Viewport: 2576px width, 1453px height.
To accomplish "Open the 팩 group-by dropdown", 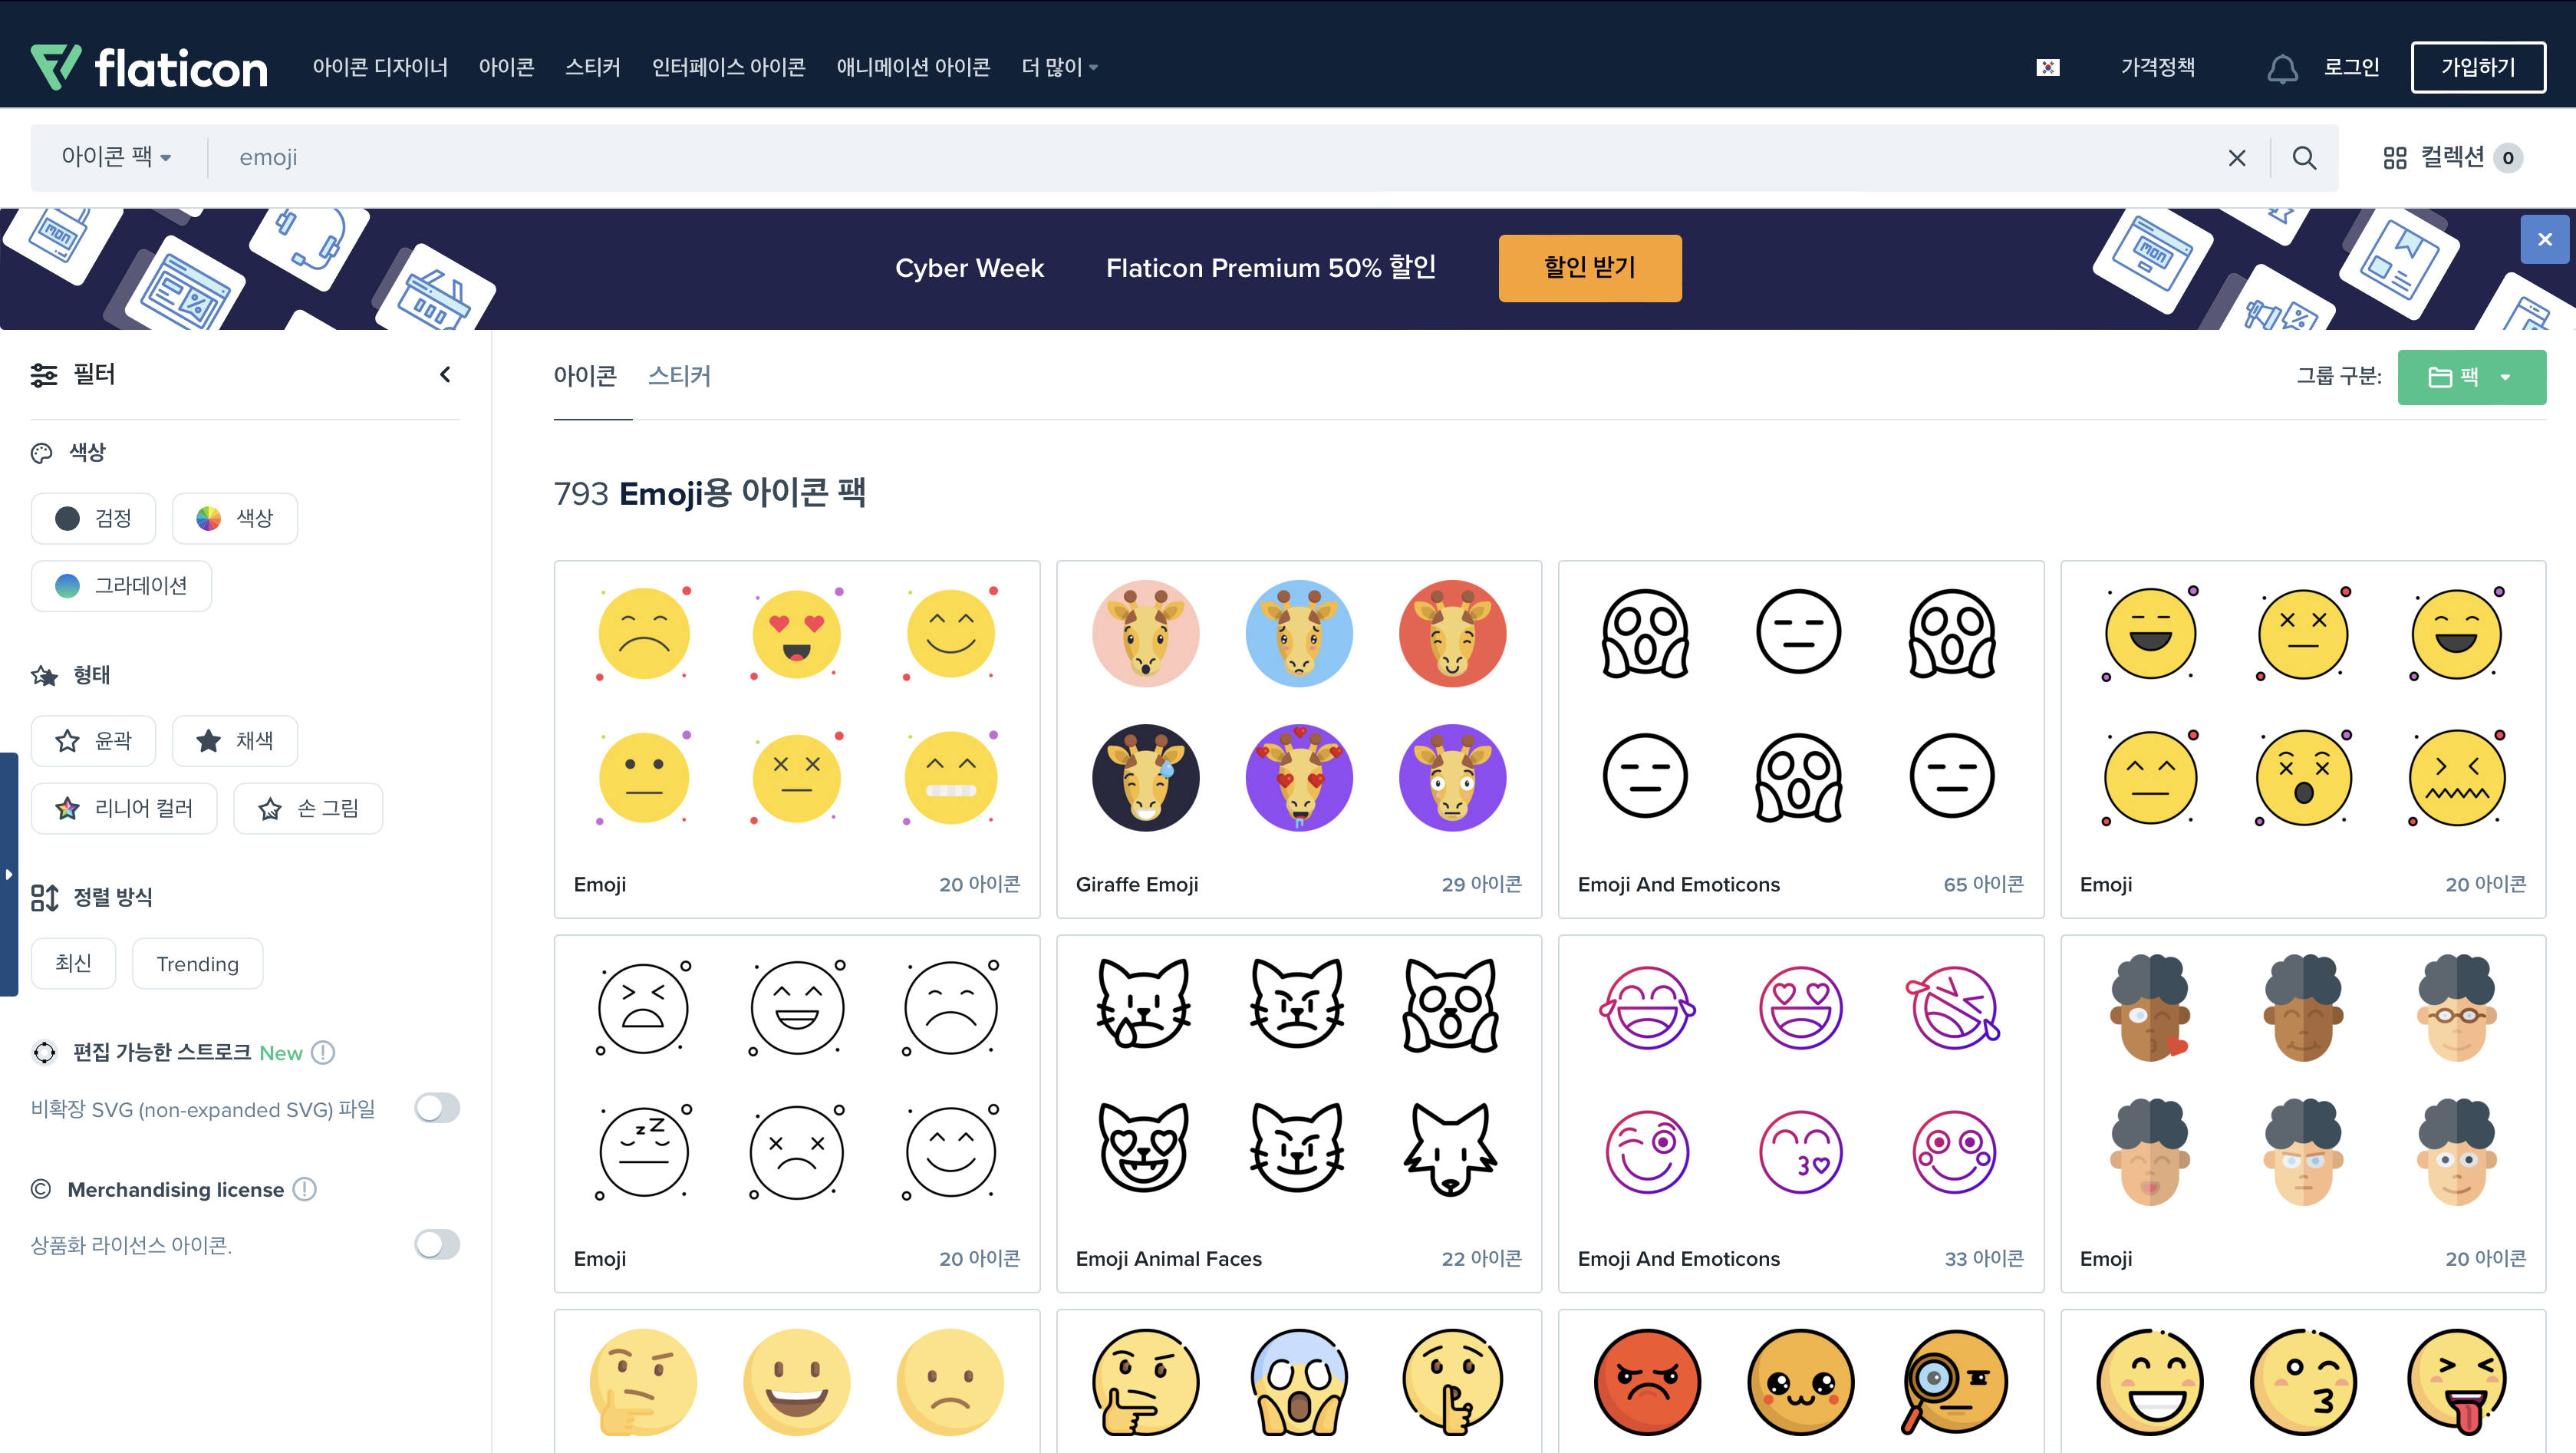I will [2471, 377].
